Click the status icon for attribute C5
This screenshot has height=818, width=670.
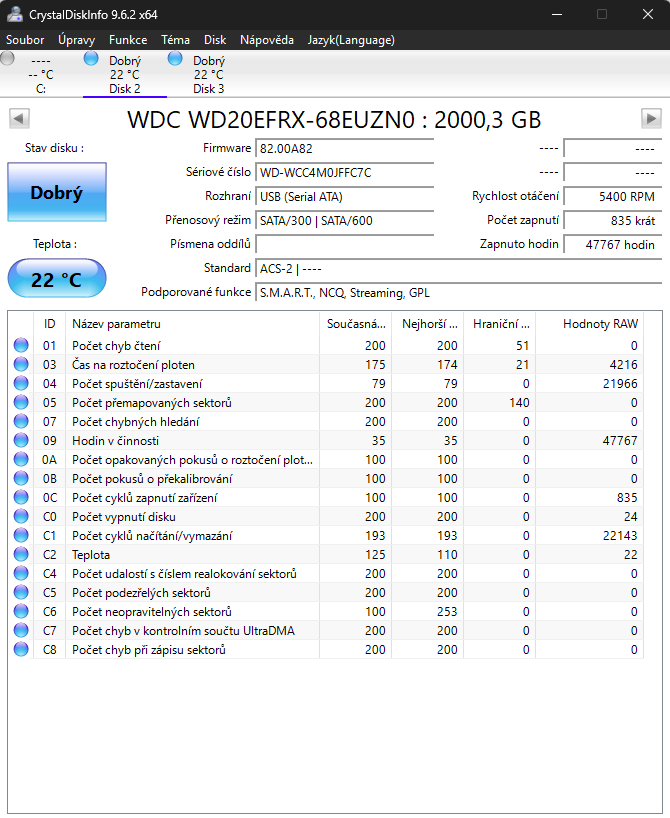(21, 592)
